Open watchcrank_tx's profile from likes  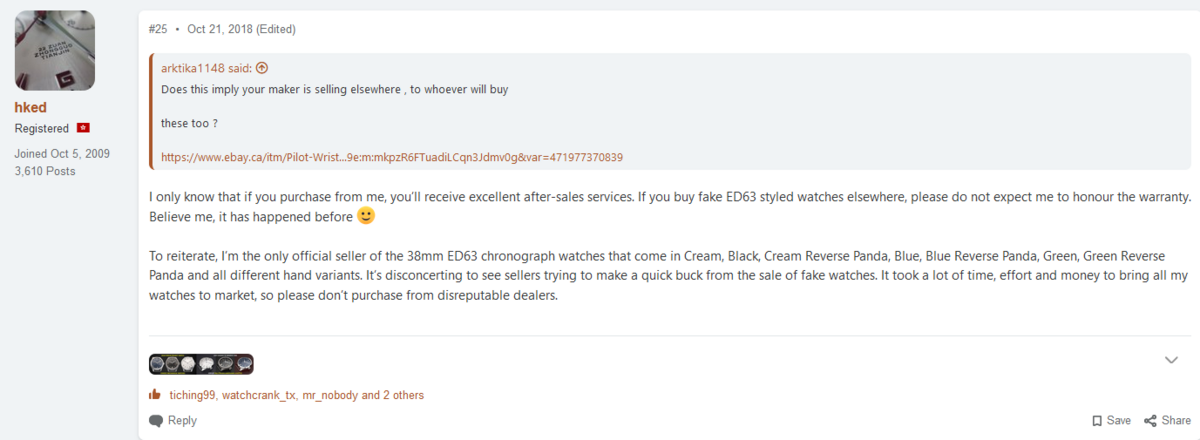pyautogui.click(x=259, y=395)
